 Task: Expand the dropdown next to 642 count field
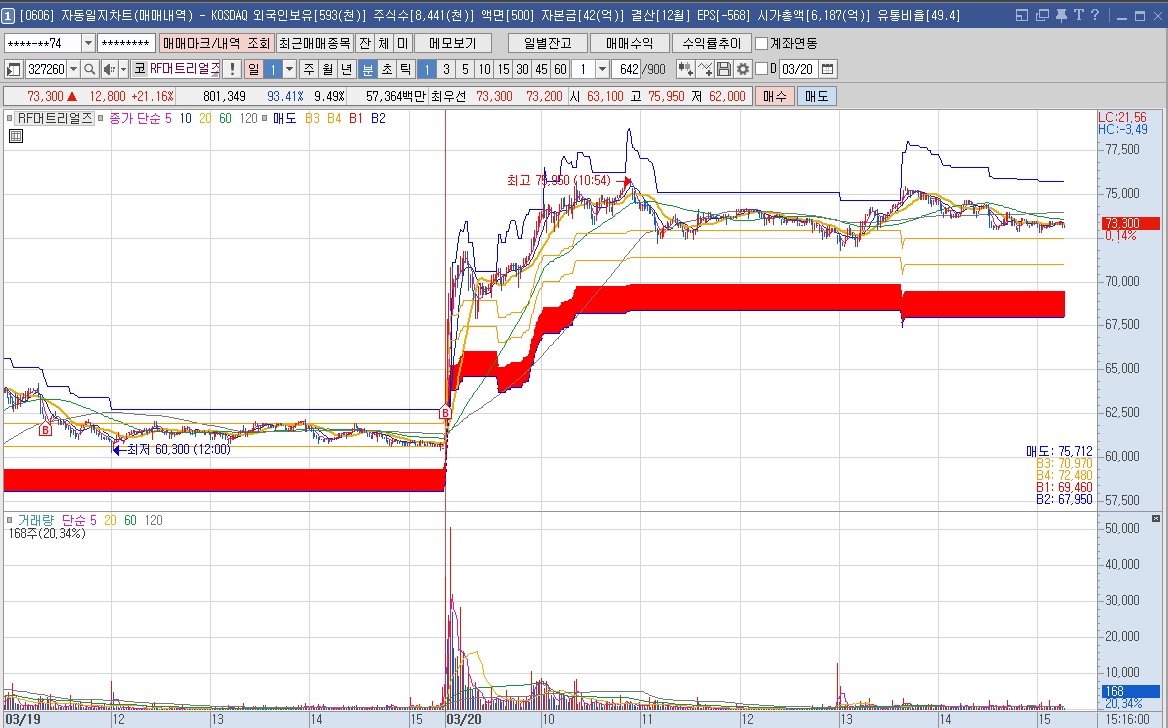click(x=602, y=69)
